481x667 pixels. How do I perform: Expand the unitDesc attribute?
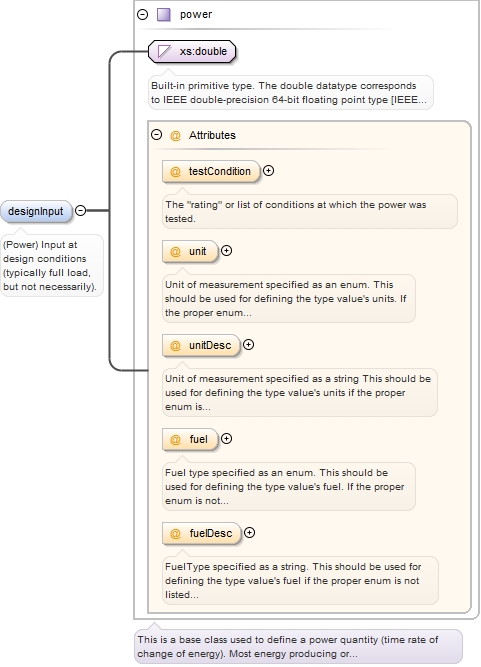coord(249,345)
